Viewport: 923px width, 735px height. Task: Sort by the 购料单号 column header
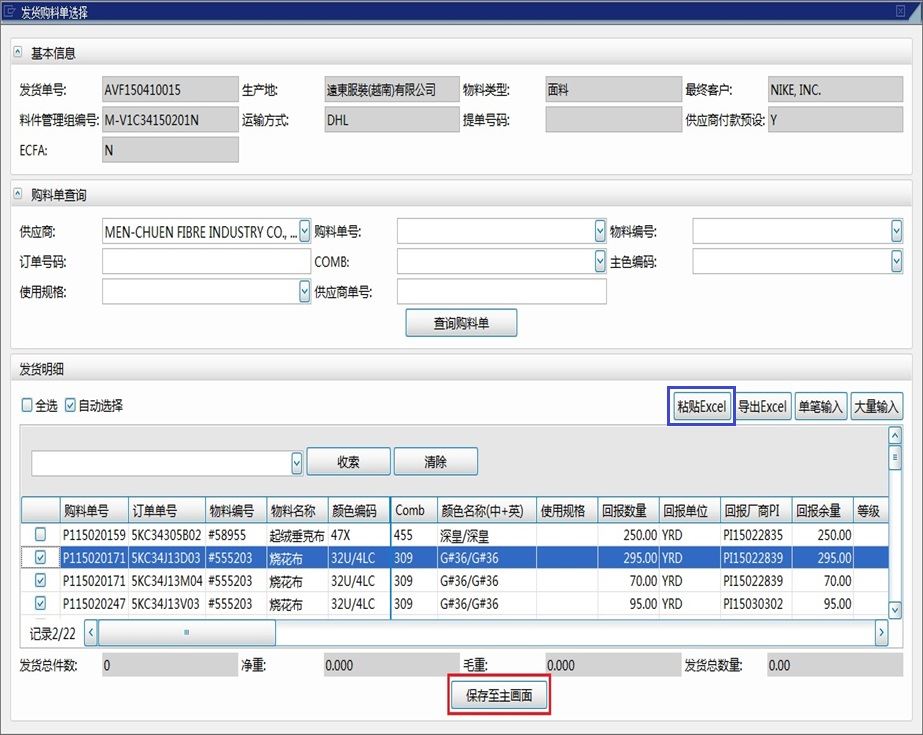coord(93,511)
